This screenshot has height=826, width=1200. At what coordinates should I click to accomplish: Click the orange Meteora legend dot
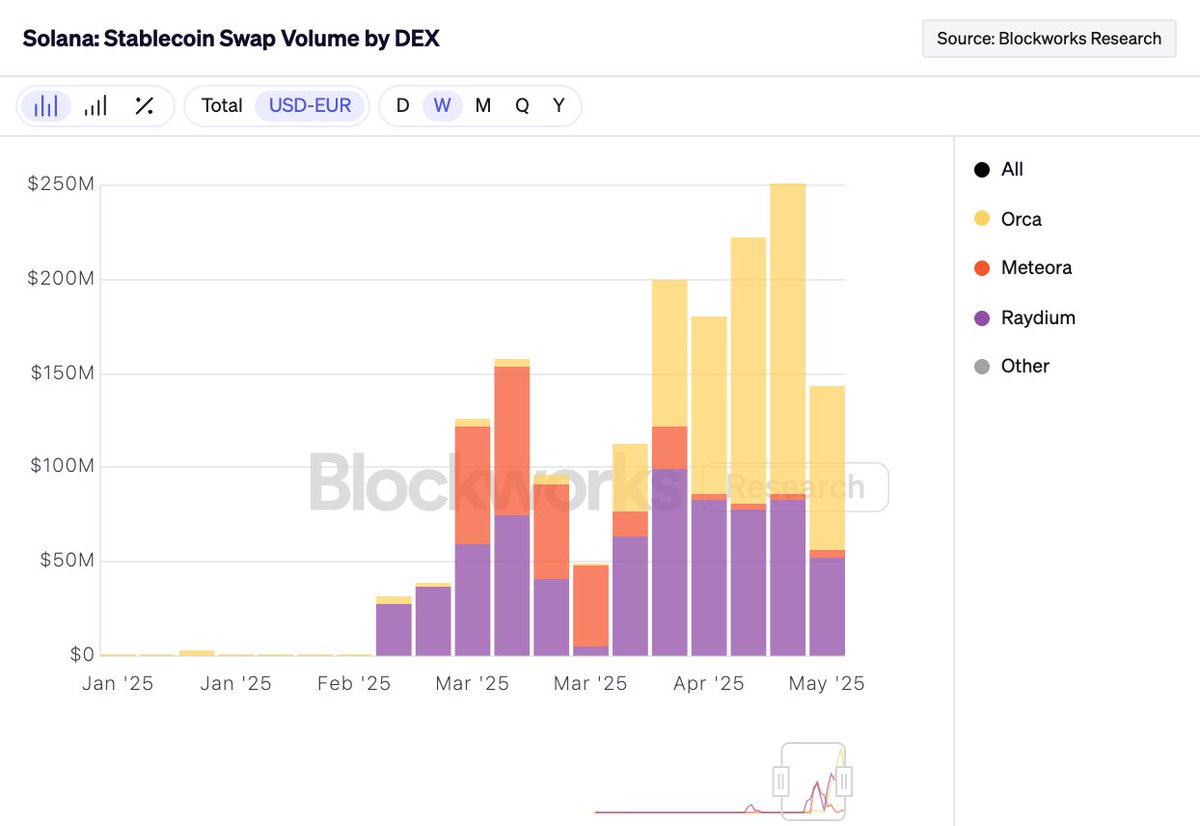[x=982, y=268]
